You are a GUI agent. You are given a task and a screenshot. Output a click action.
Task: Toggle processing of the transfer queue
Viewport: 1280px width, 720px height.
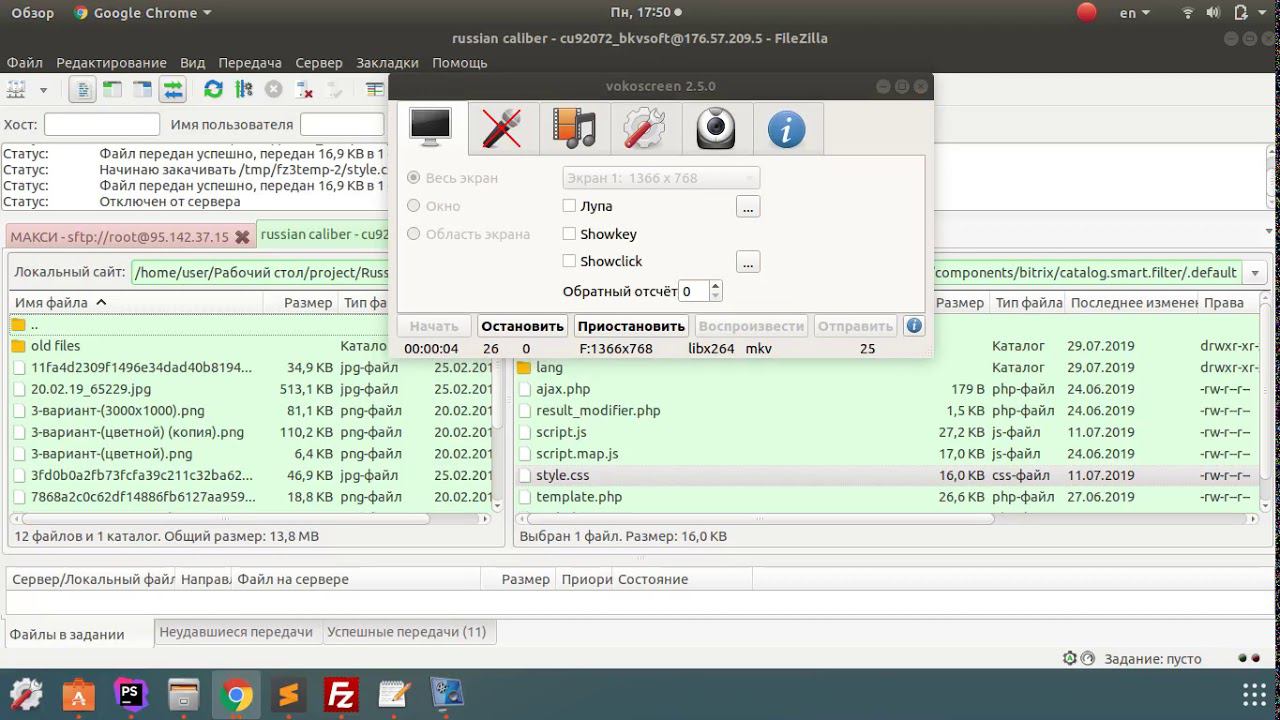point(243,90)
